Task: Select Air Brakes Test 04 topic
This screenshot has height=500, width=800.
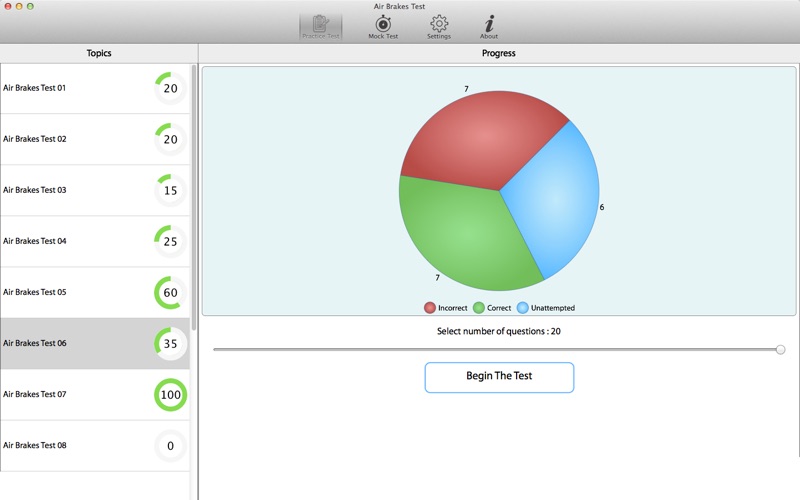Action: click(x=95, y=241)
